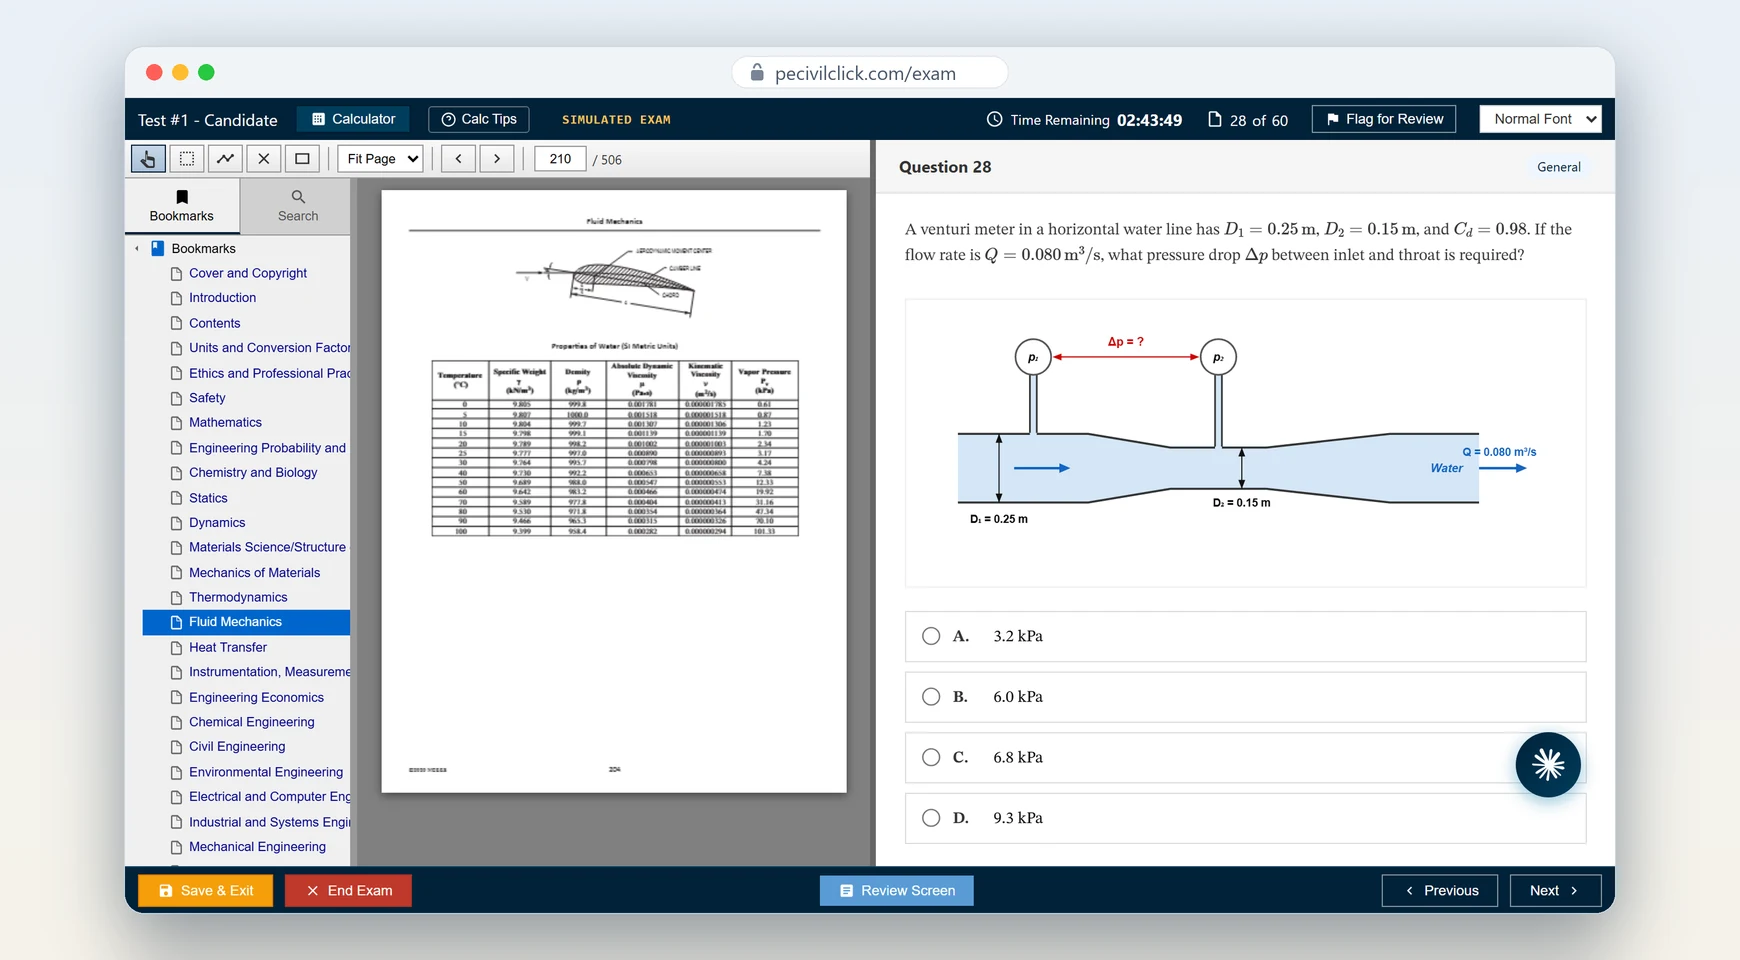Click the blue Bookmarks book icon
The width and height of the screenshot is (1740, 960).
pyautogui.click(x=158, y=248)
